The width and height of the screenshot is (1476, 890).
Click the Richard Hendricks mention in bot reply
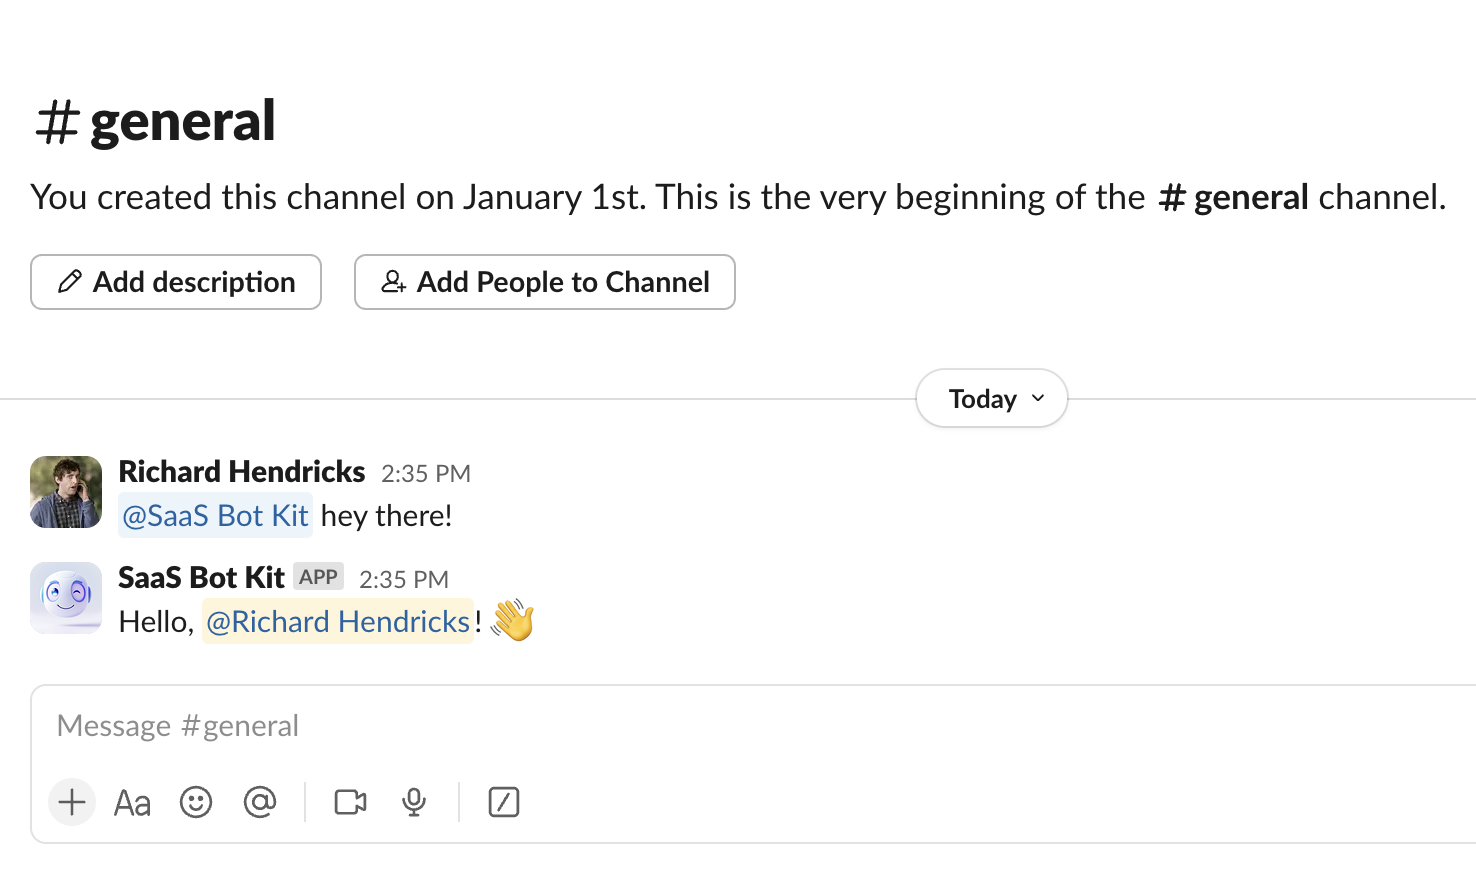[338, 621]
